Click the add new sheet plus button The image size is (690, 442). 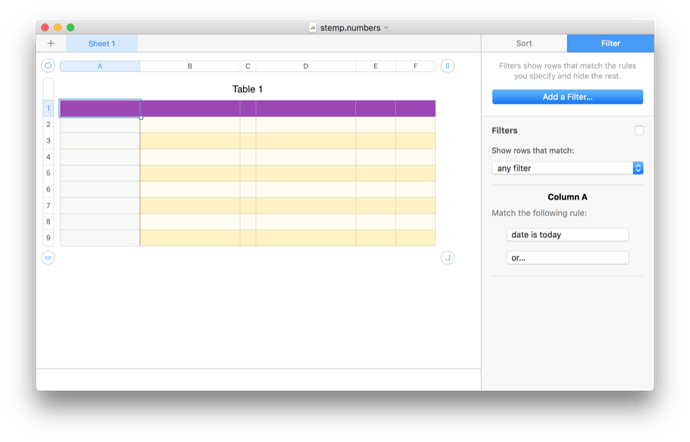[x=51, y=44]
